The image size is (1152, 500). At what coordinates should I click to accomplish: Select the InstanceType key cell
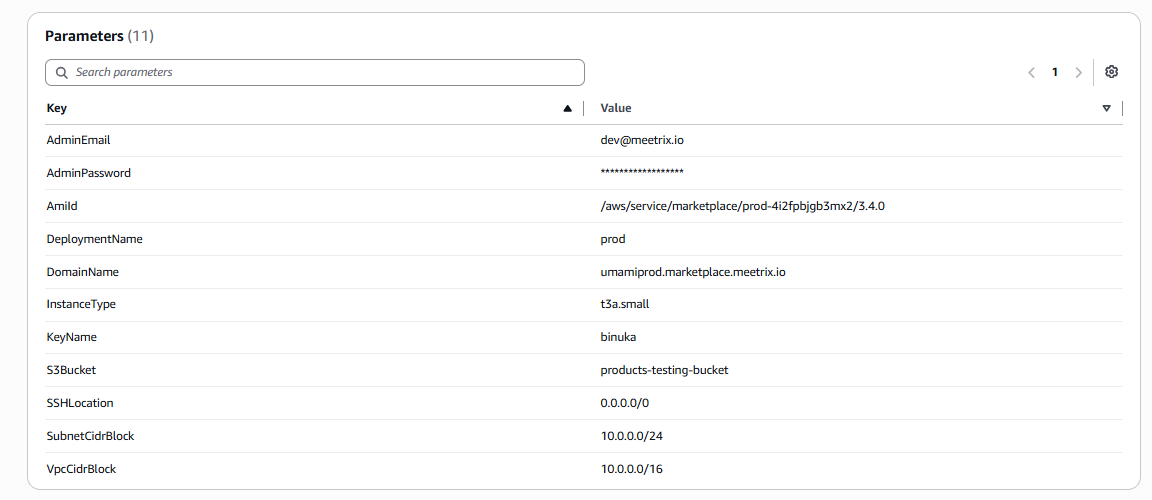point(81,304)
